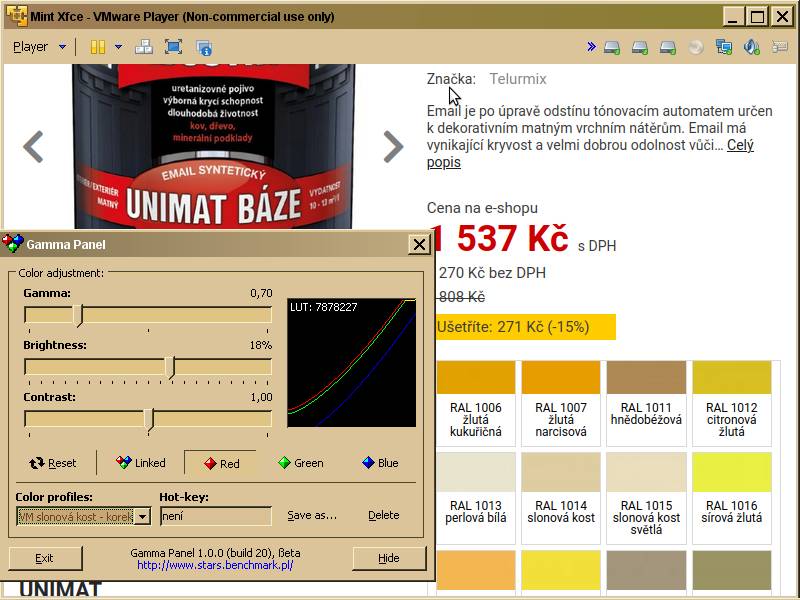Adjust the Brightness slider handle
Screen dimensions: 800x600
[170, 367]
